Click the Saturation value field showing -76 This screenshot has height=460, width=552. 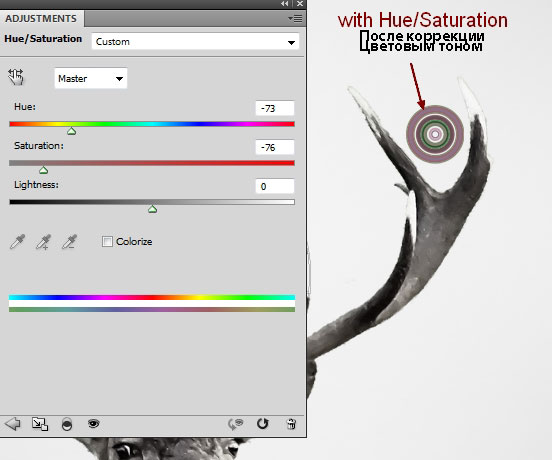pyautogui.click(x=275, y=147)
